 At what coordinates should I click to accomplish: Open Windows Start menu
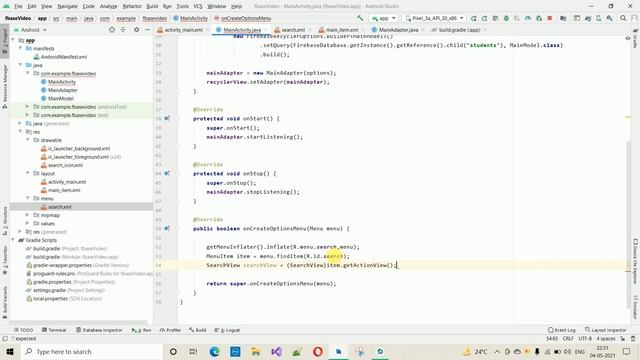coord(10,351)
